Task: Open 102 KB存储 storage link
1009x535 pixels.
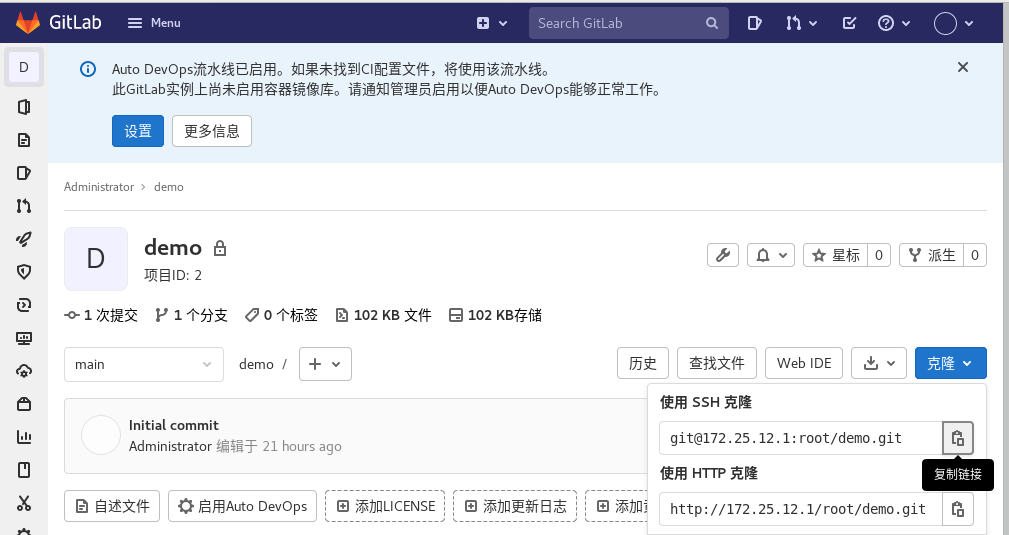Action: (x=495, y=315)
